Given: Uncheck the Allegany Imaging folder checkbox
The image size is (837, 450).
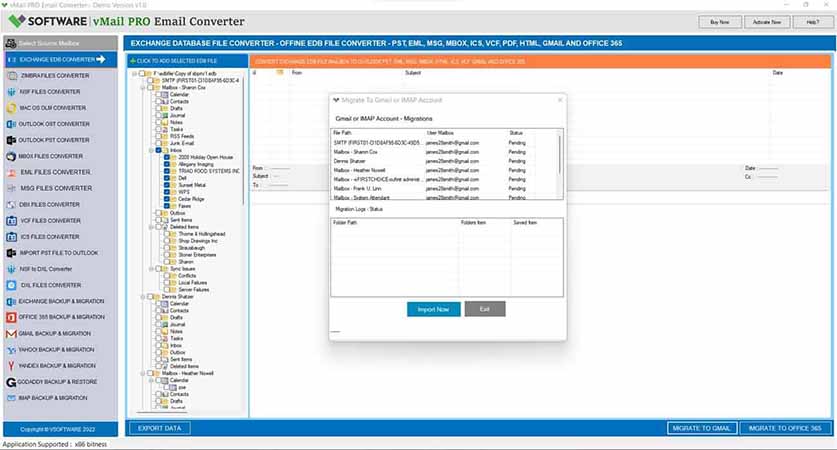Looking at the screenshot, I should (x=167, y=164).
